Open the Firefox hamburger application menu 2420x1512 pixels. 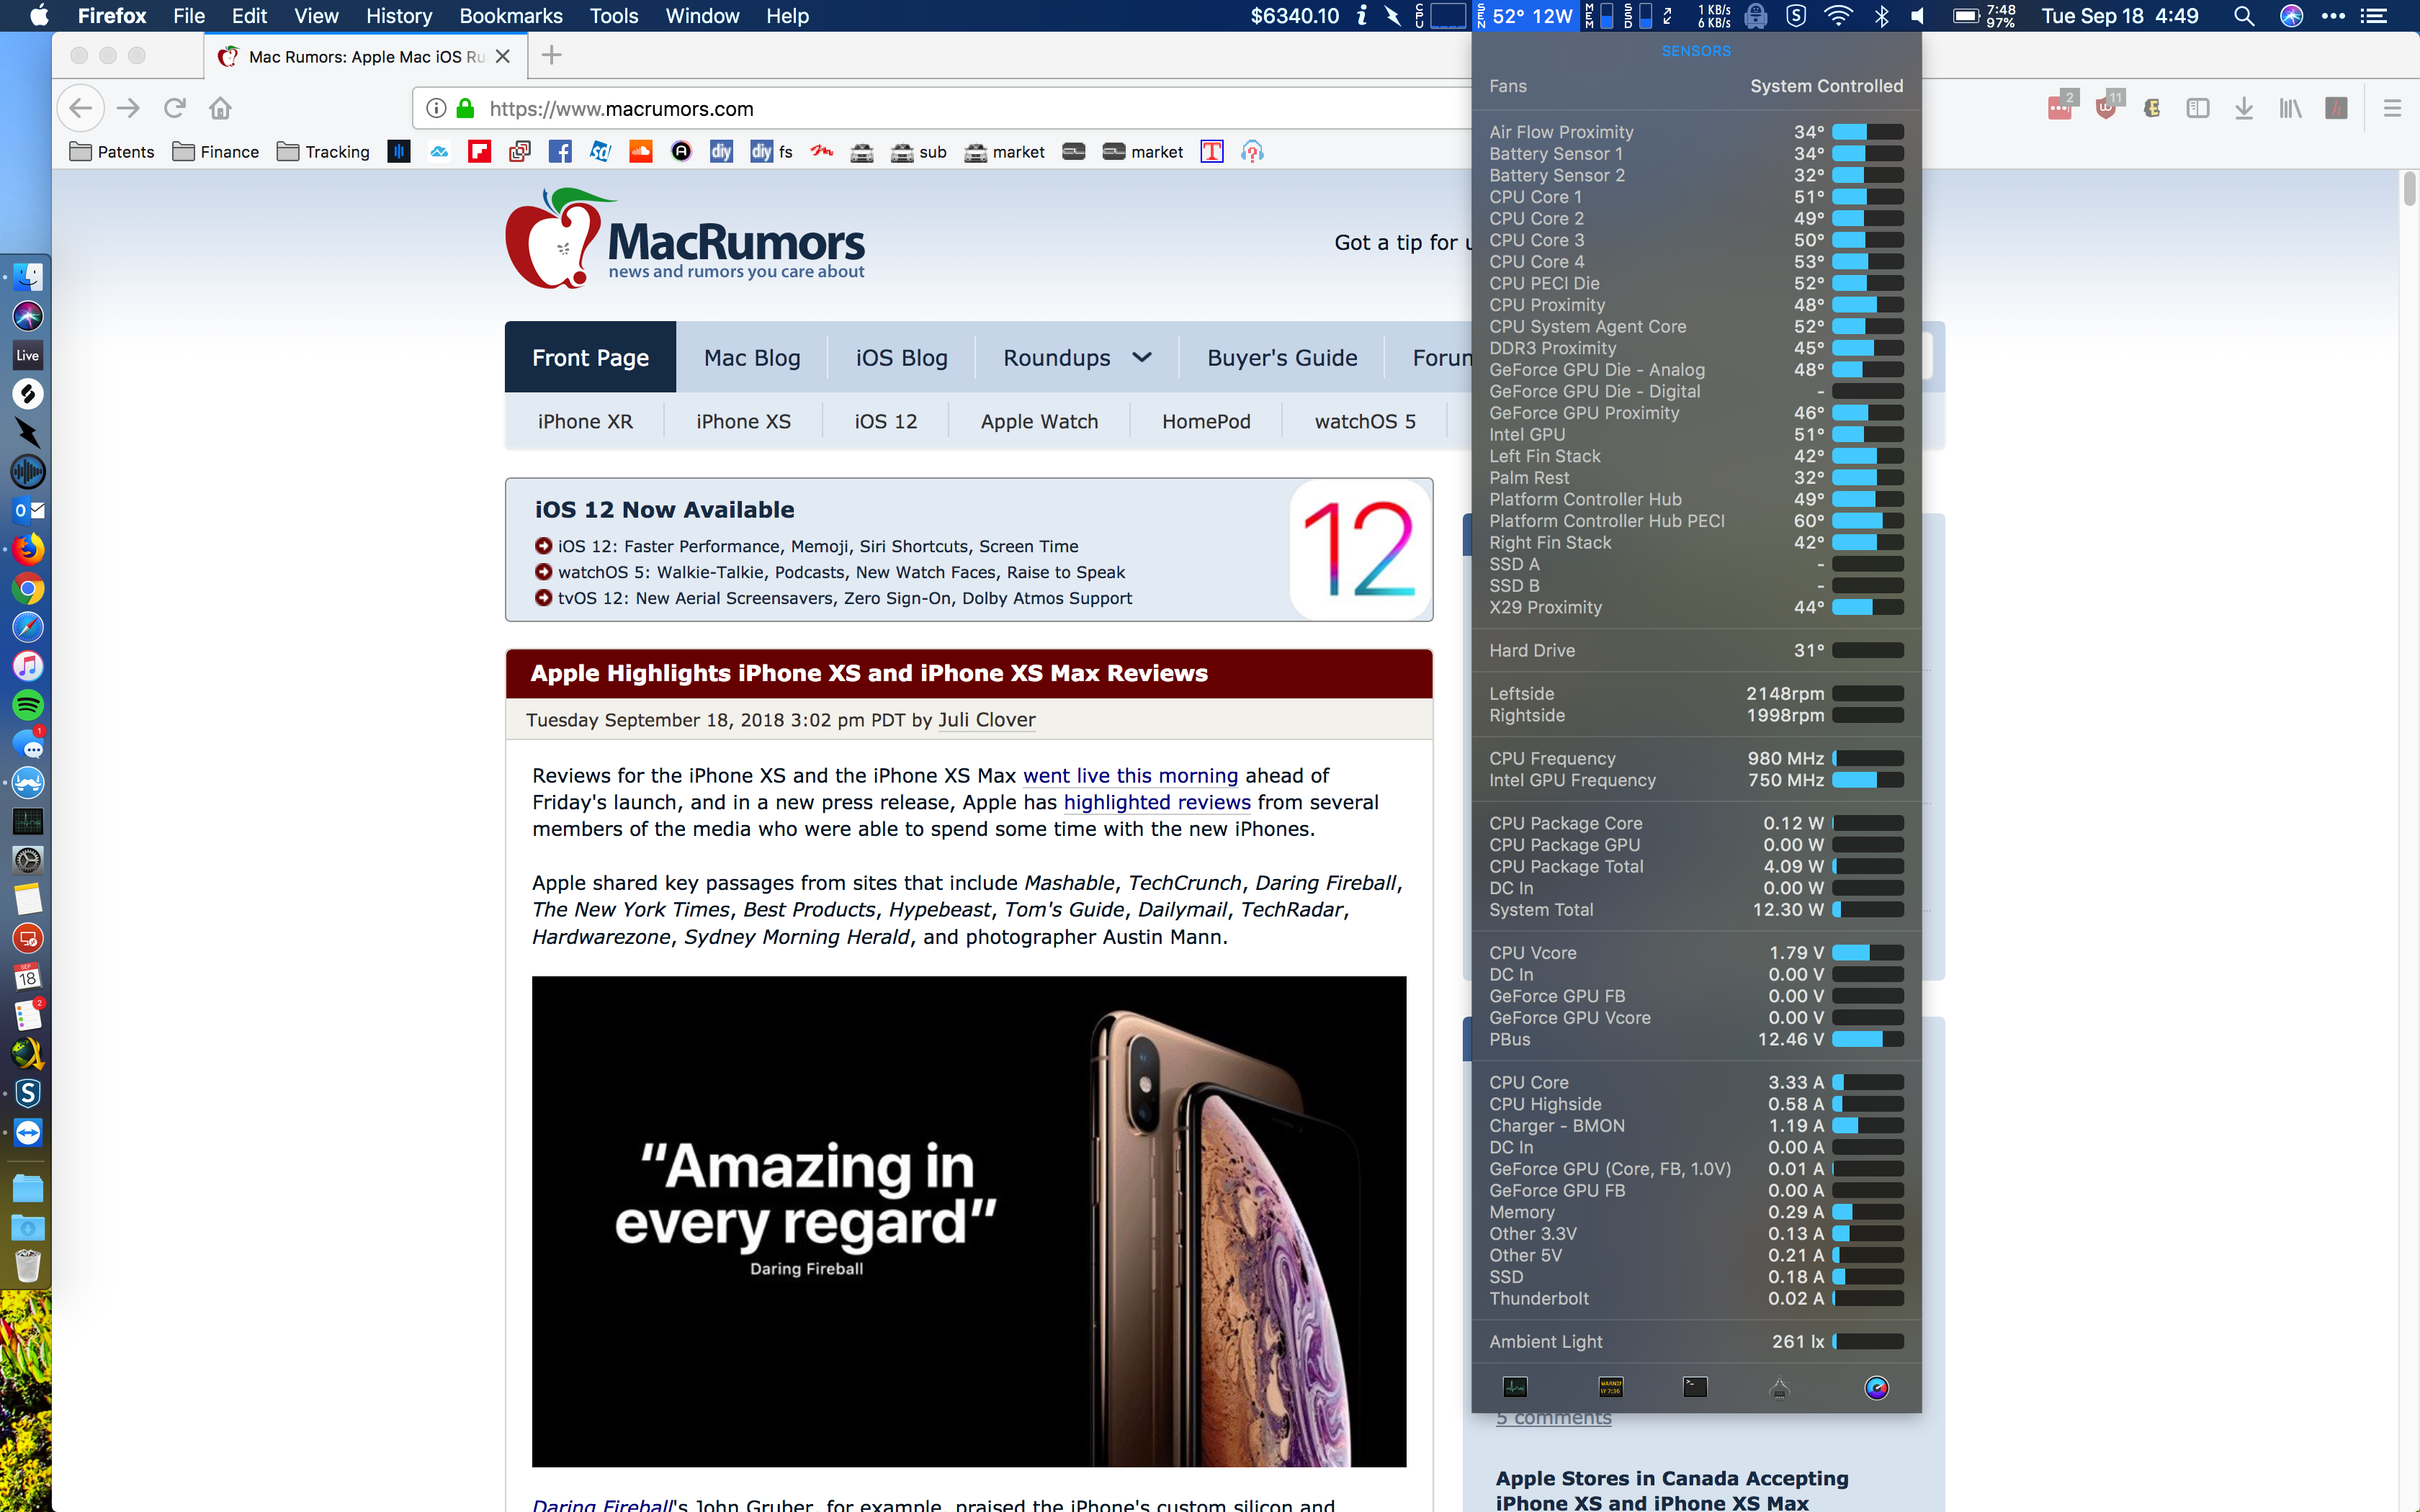click(x=2392, y=108)
